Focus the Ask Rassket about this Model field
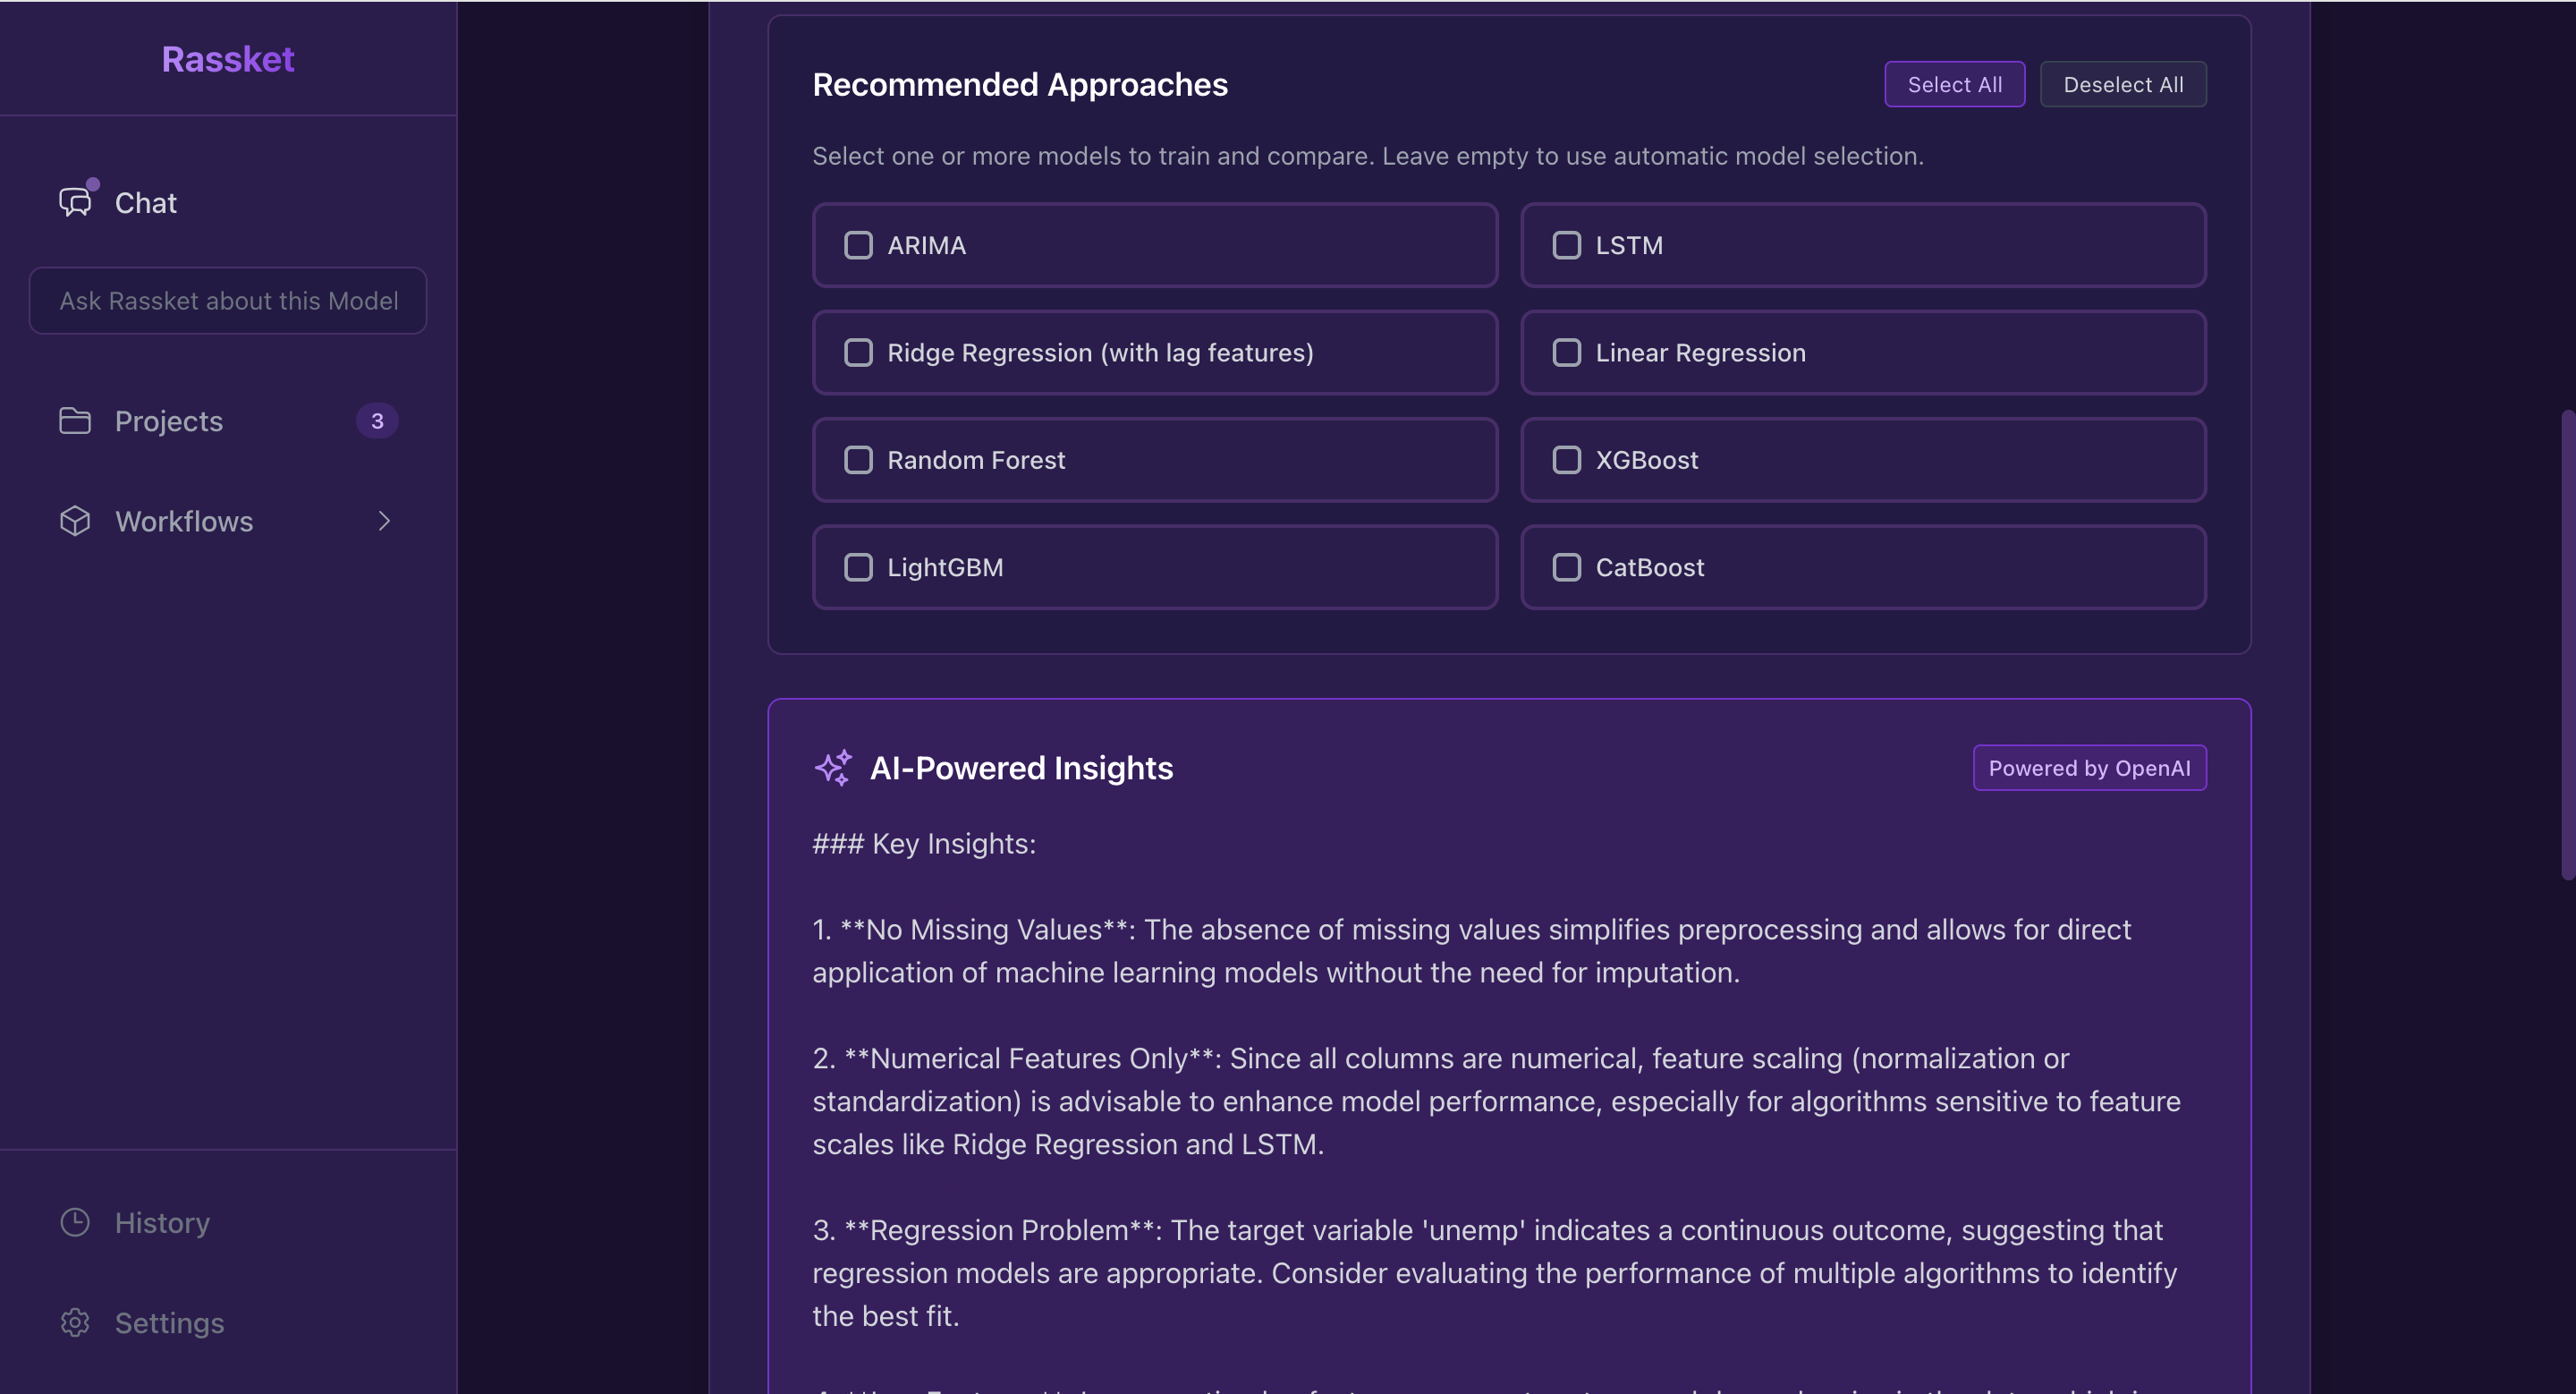 pyautogui.click(x=228, y=301)
